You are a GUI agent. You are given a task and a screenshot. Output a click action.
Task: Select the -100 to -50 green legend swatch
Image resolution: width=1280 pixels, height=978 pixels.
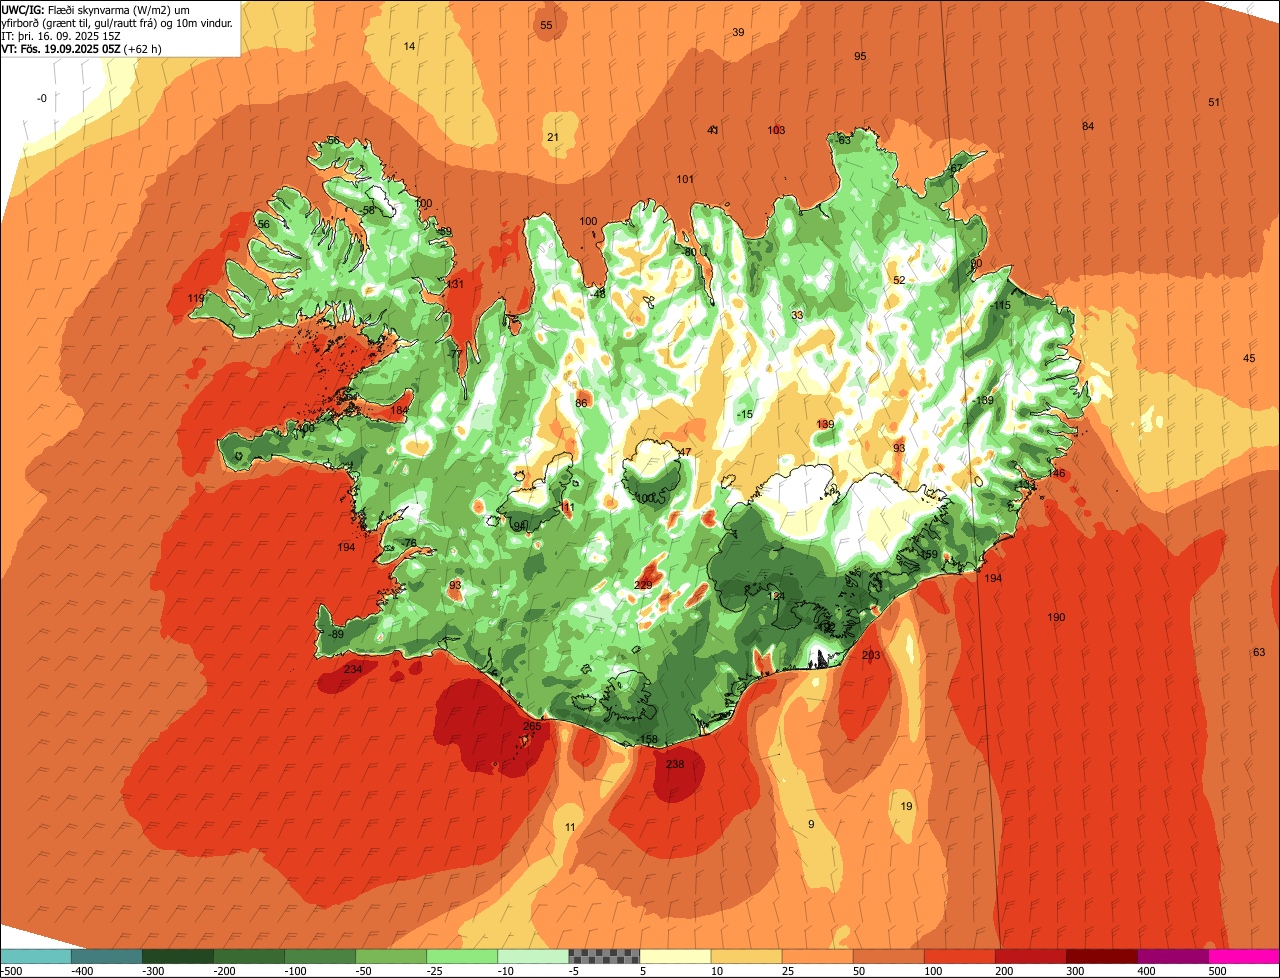(x=320, y=956)
